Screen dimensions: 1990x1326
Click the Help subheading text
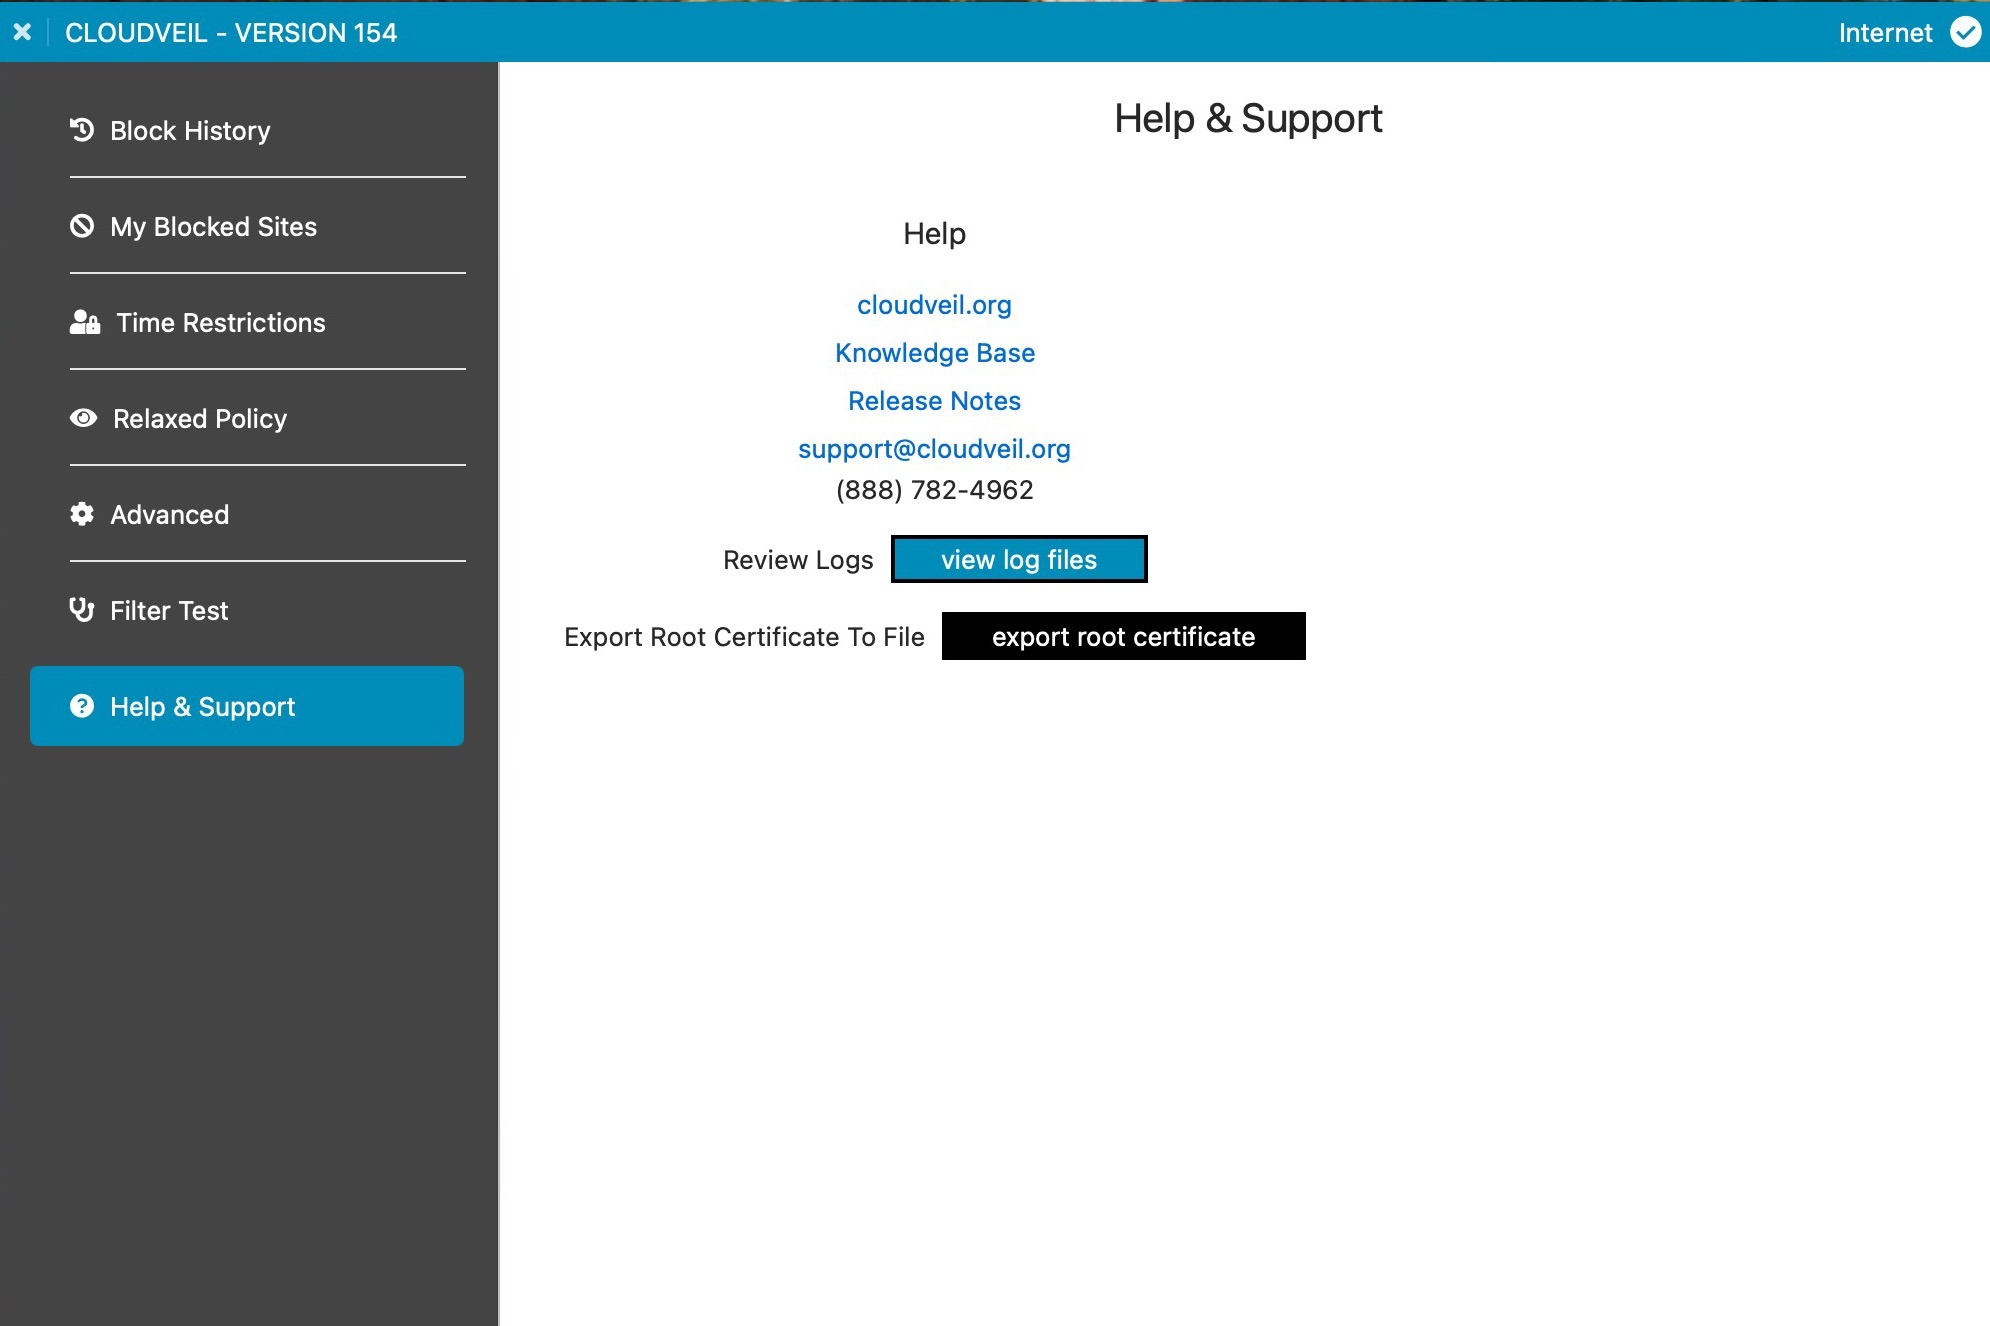click(x=934, y=234)
